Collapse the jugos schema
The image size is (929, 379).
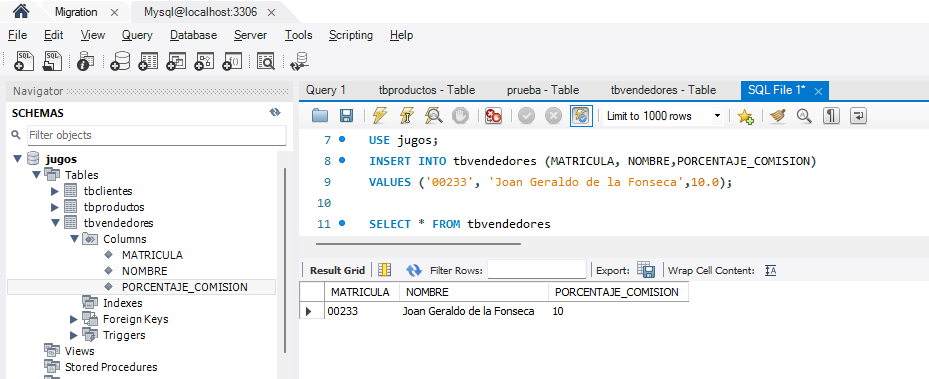click(17, 159)
